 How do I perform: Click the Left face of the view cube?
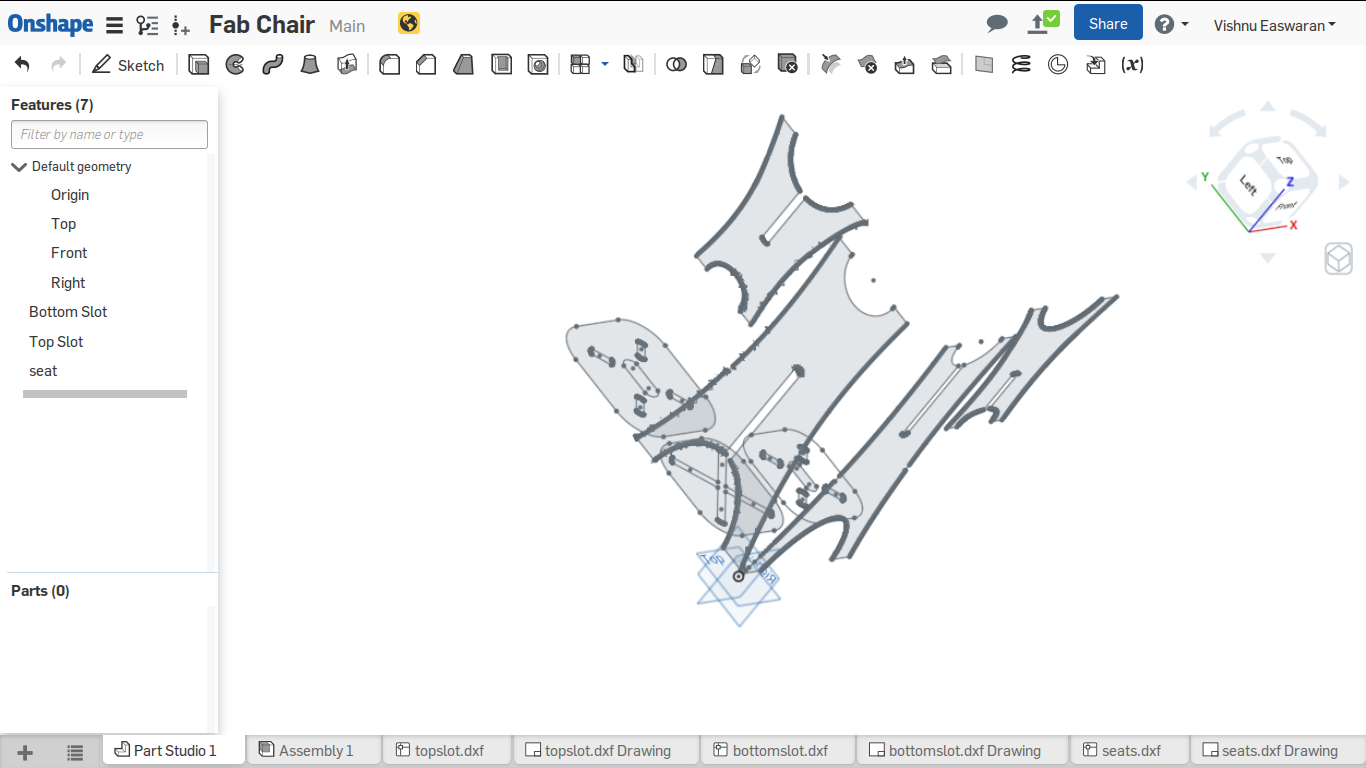tap(1248, 184)
